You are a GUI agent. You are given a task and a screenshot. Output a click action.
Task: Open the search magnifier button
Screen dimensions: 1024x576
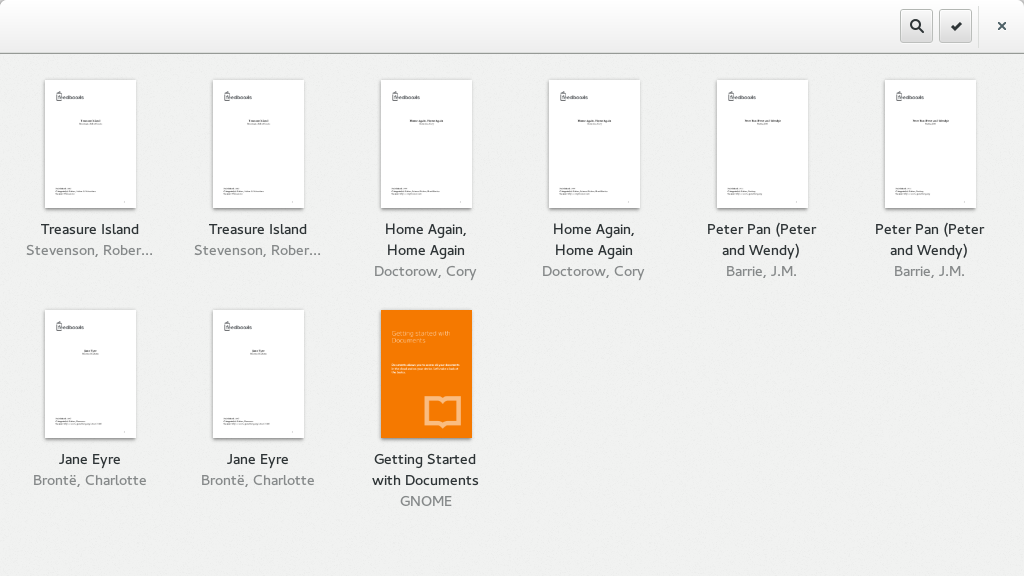[x=916, y=26]
